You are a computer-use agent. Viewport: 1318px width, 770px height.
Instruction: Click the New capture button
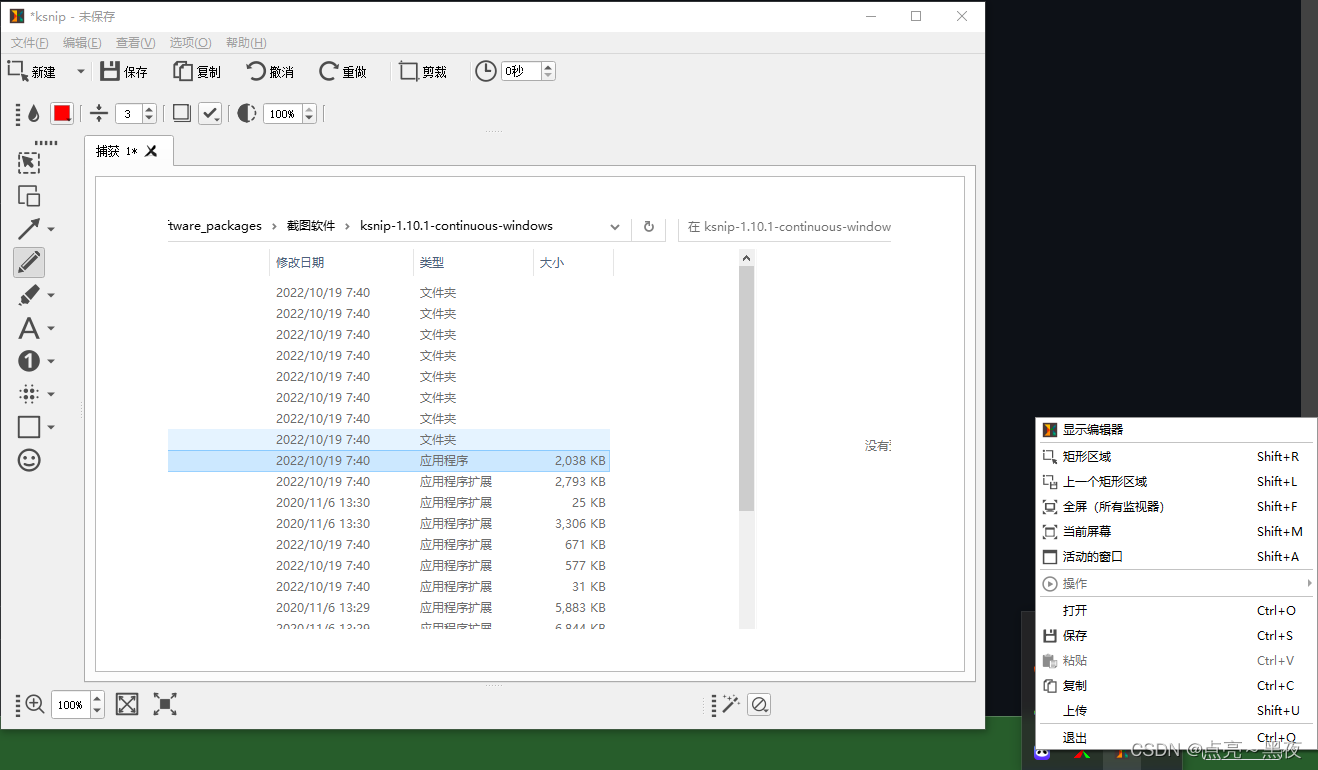pos(32,72)
